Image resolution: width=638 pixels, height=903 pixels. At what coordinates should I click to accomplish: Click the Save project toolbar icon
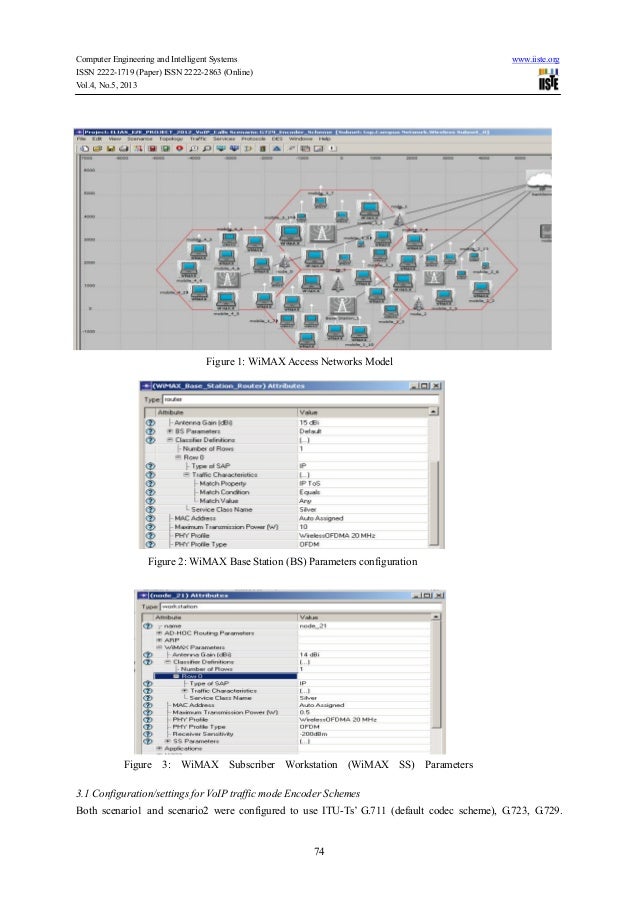[111, 149]
